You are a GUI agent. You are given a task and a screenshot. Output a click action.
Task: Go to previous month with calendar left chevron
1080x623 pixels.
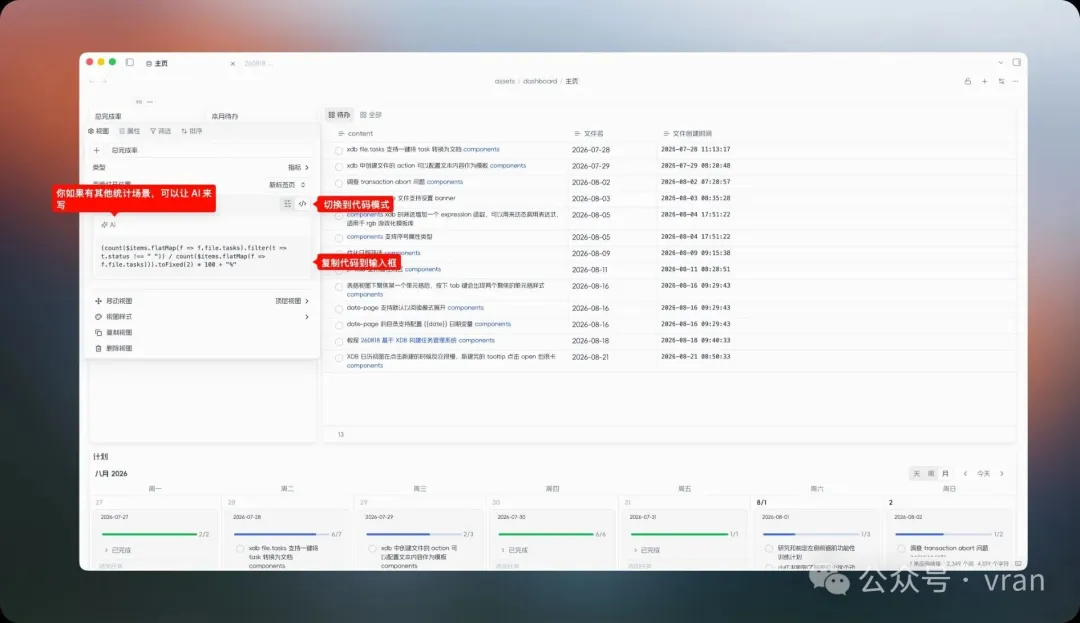coord(965,474)
